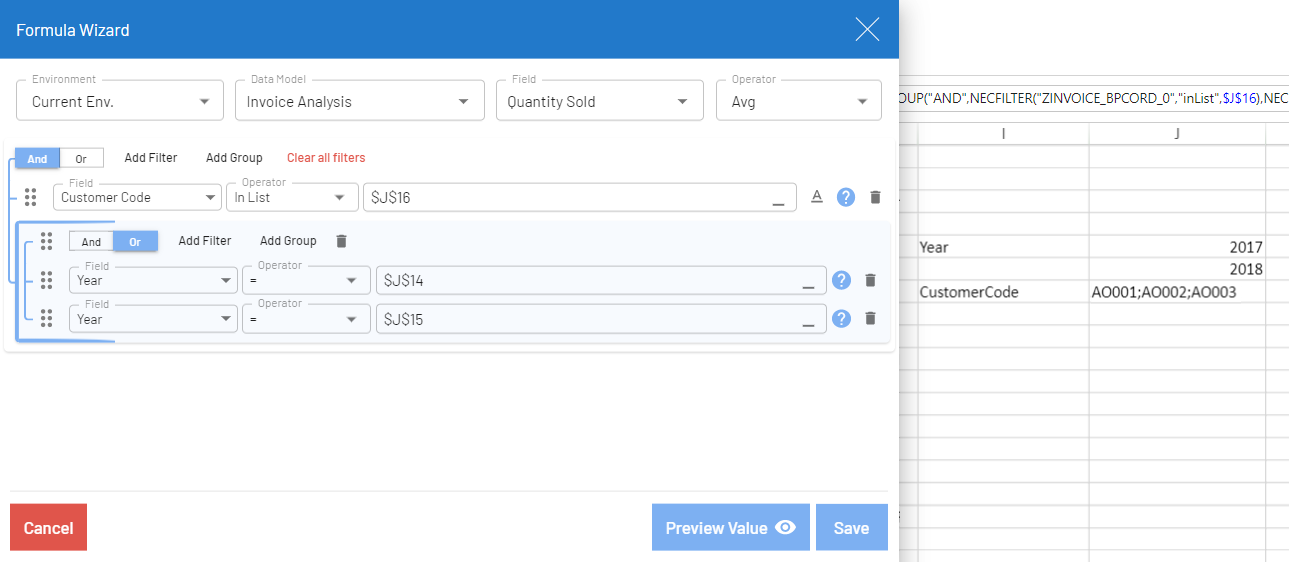Click the $J$16 value input field

[570, 198]
